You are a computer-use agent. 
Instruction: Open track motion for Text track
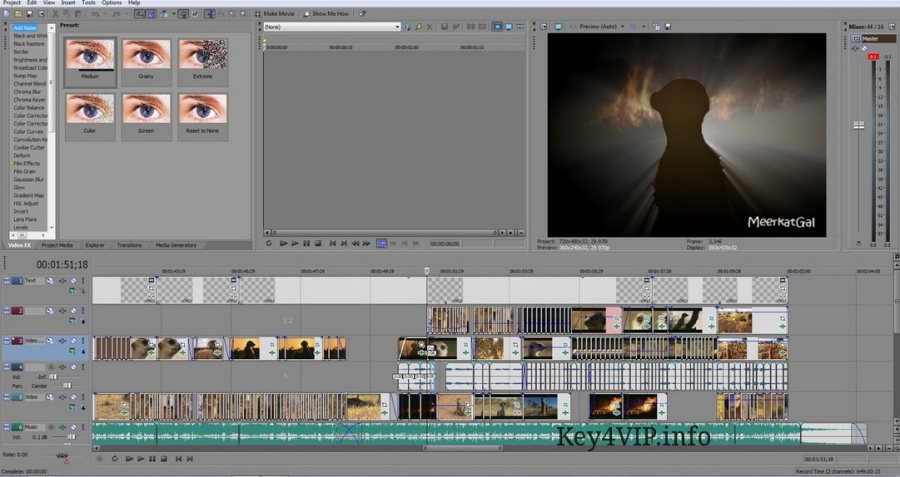(50, 281)
